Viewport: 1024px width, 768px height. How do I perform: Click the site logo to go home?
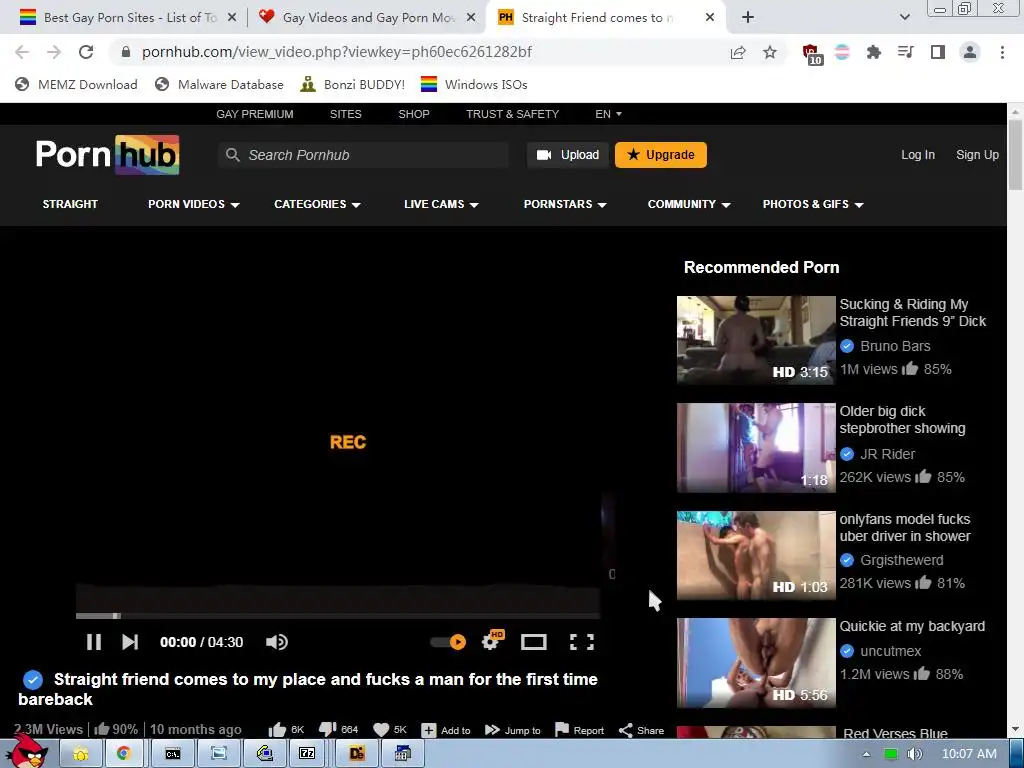pyautogui.click(x=108, y=155)
